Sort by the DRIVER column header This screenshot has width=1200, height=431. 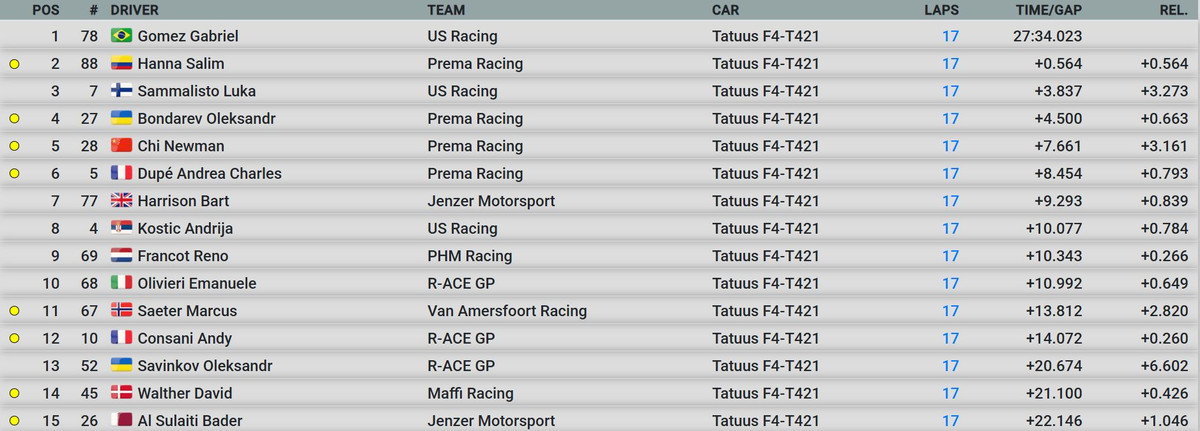[x=137, y=10]
